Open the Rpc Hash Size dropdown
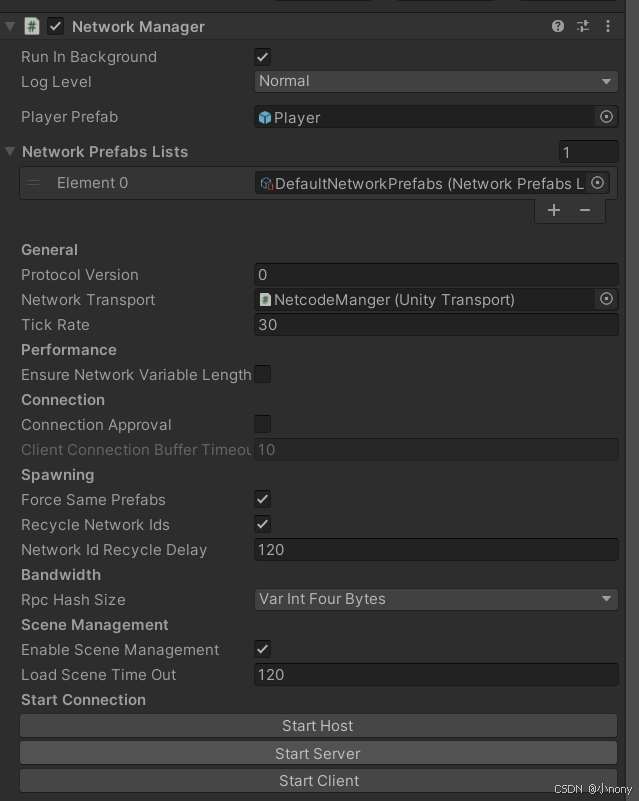Screen dimensions: 639x801 click(435, 600)
